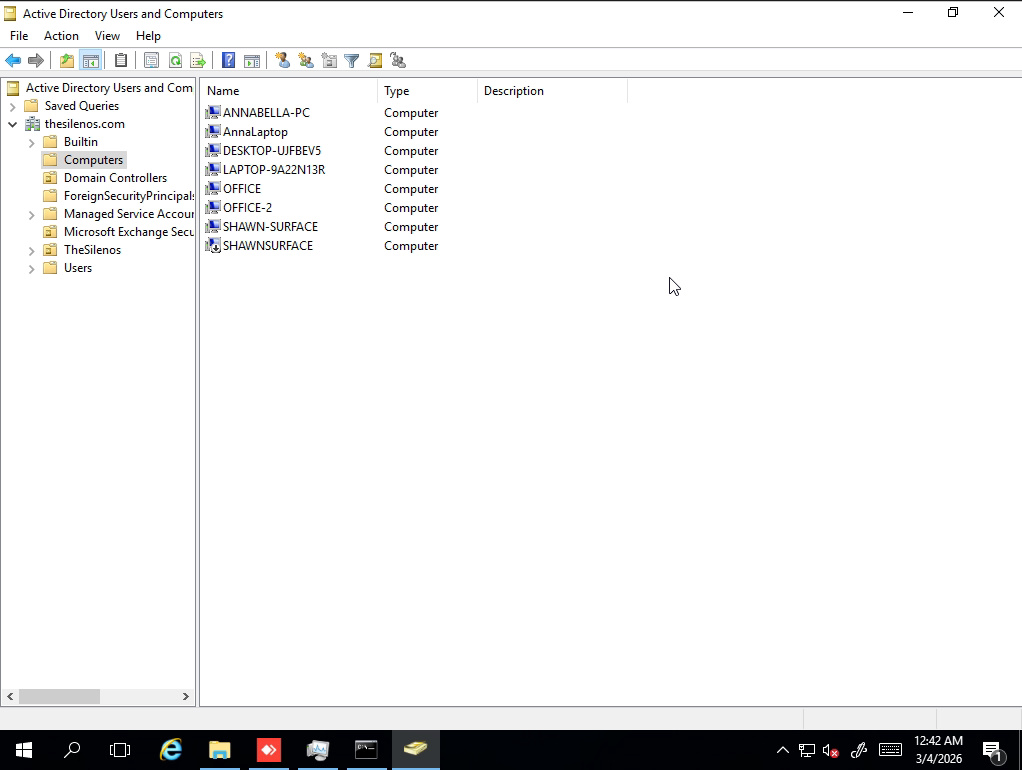1022x770 pixels.
Task: Select the LAPTOP-9A22N13R computer entry
Action: tap(274, 170)
